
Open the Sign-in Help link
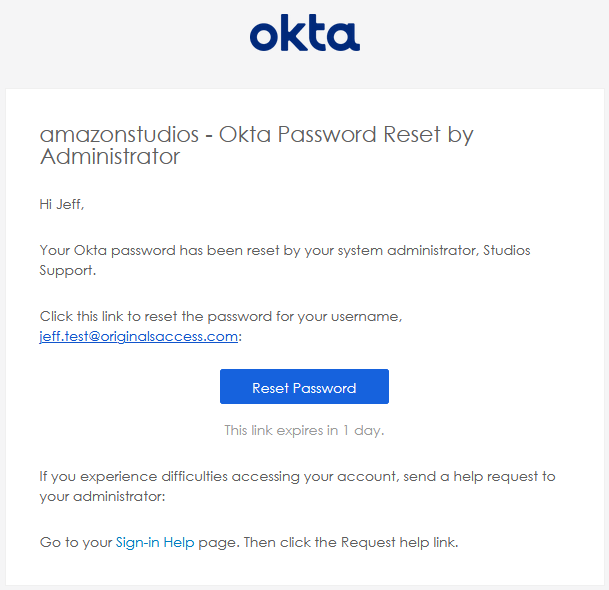(155, 542)
